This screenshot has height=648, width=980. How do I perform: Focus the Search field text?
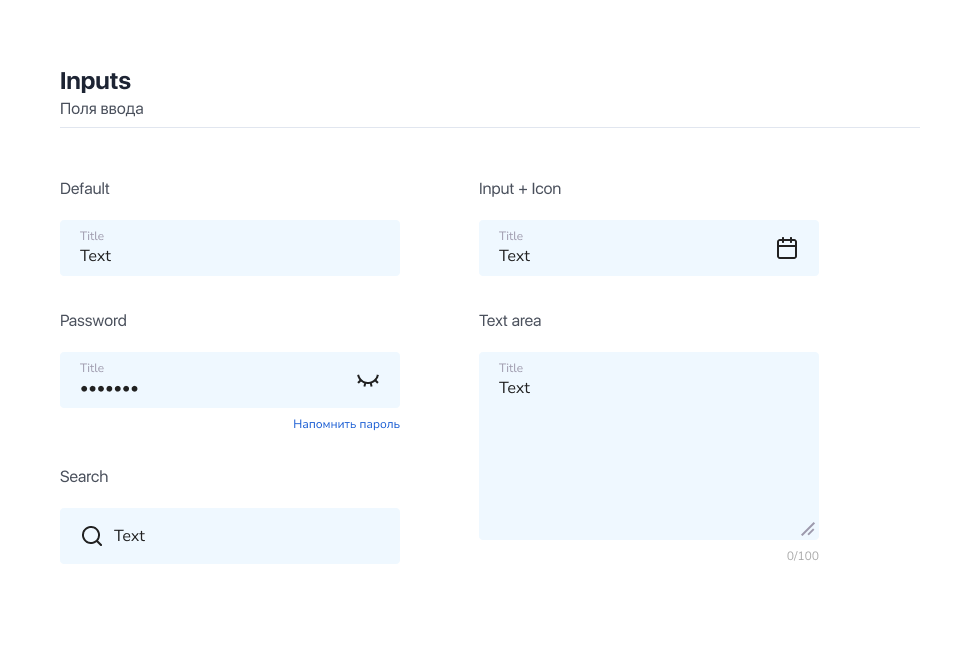tap(130, 536)
